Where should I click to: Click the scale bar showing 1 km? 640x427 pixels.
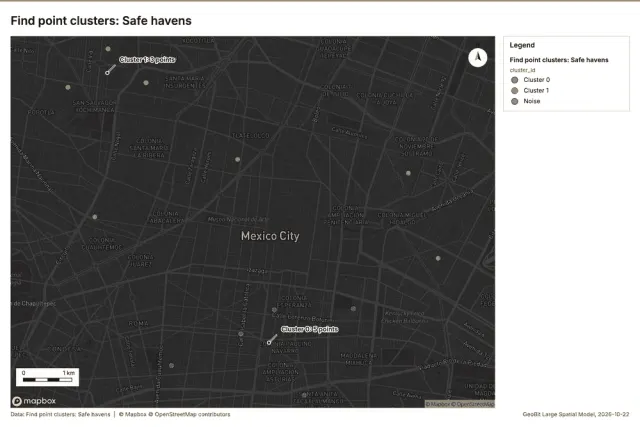(47, 377)
